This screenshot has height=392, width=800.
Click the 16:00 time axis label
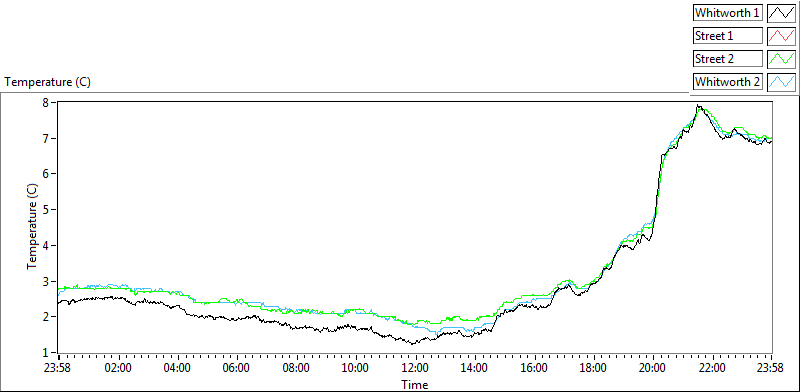(534, 368)
